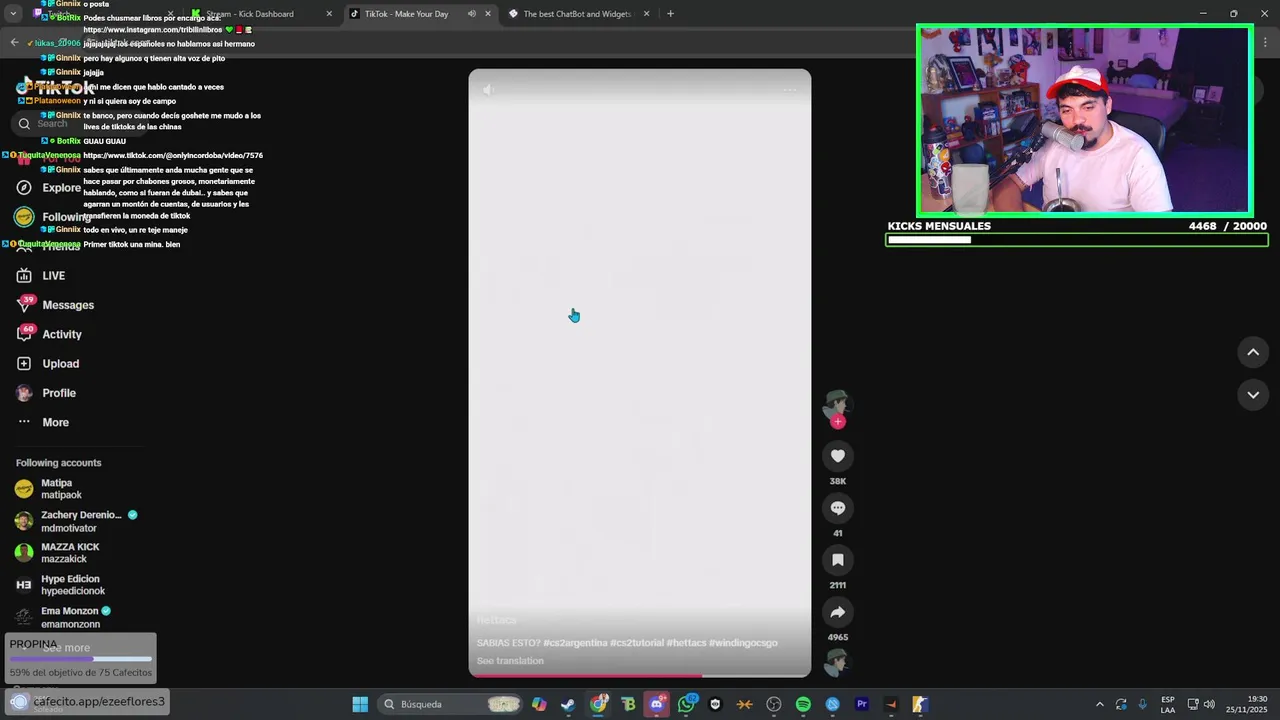
Task: Click the #cs2tutorial hashtag
Action: click(x=637, y=643)
